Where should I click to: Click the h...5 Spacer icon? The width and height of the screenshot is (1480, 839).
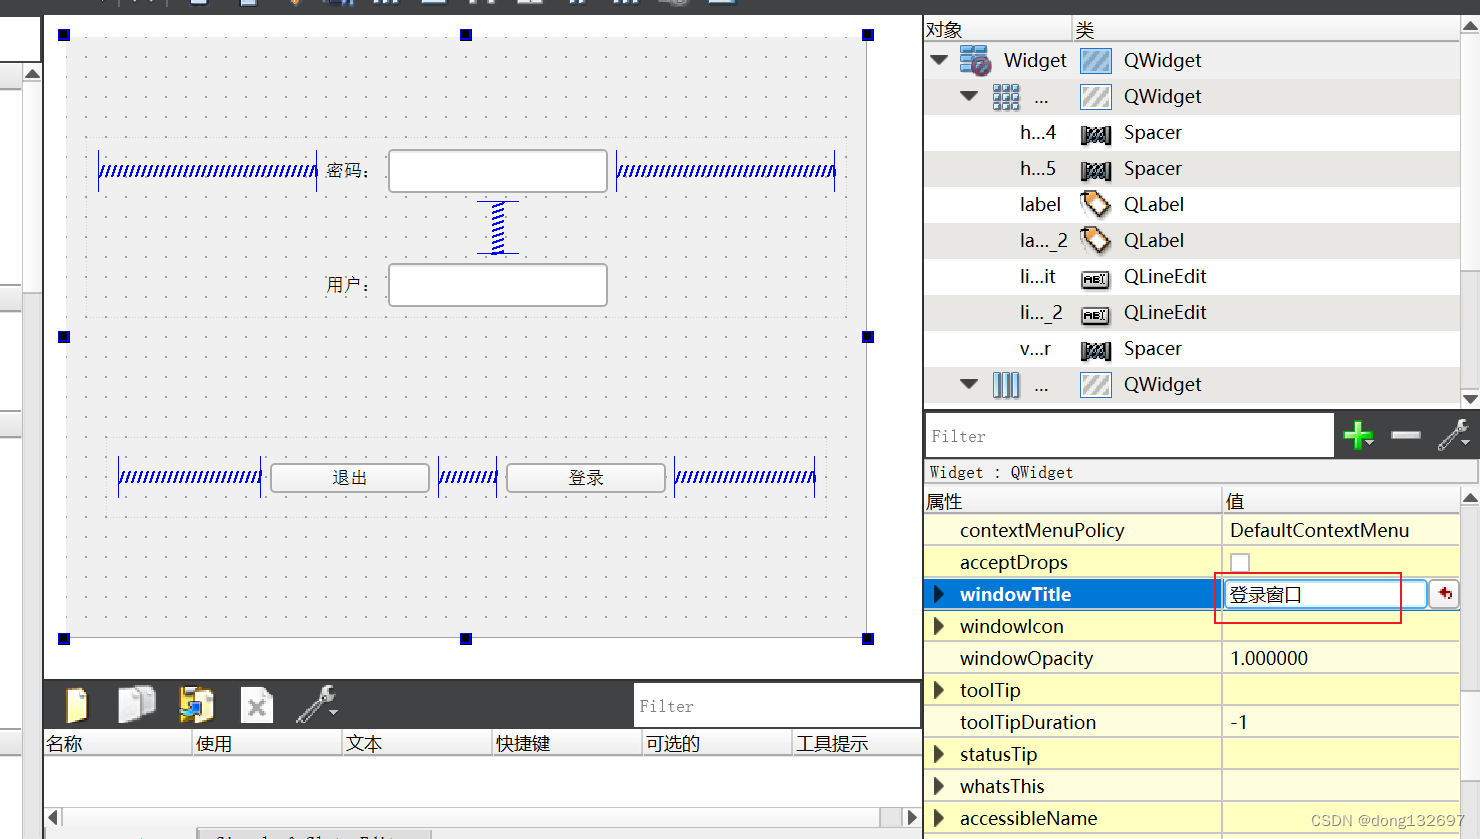(x=1096, y=171)
